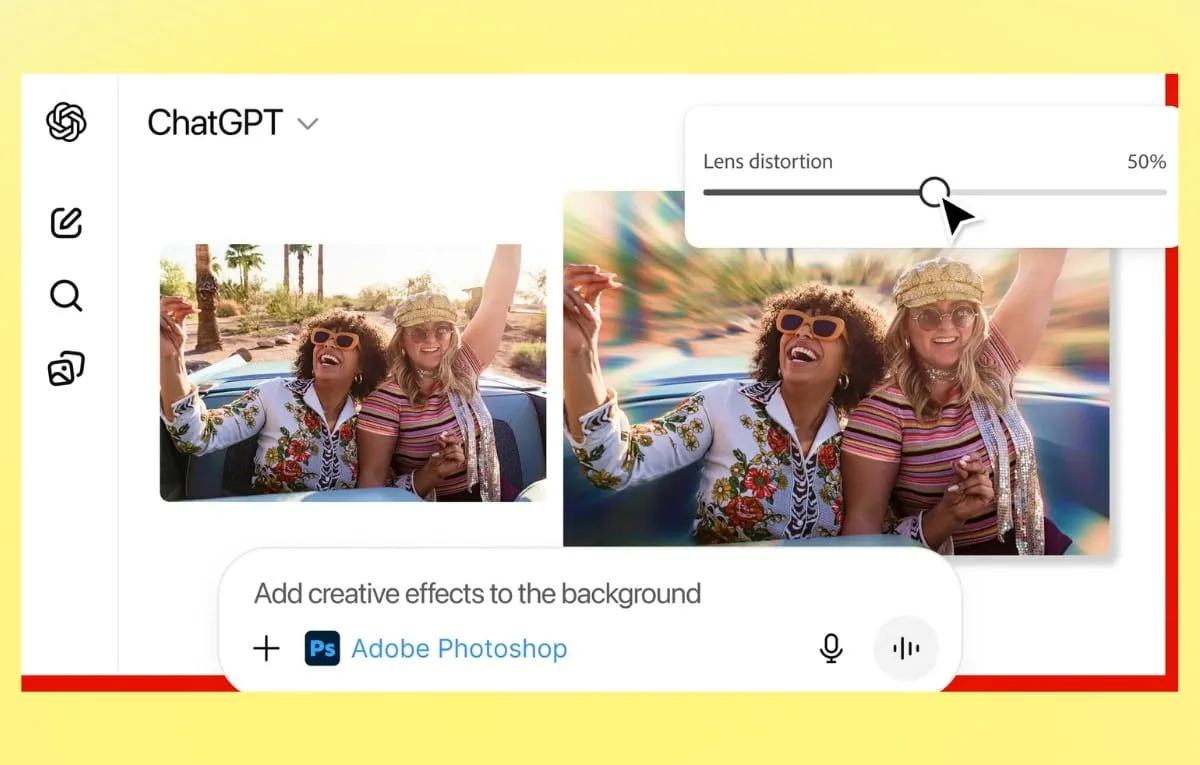Activate the microphone dictation icon
The height and width of the screenshot is (765, 1200).
830,649
